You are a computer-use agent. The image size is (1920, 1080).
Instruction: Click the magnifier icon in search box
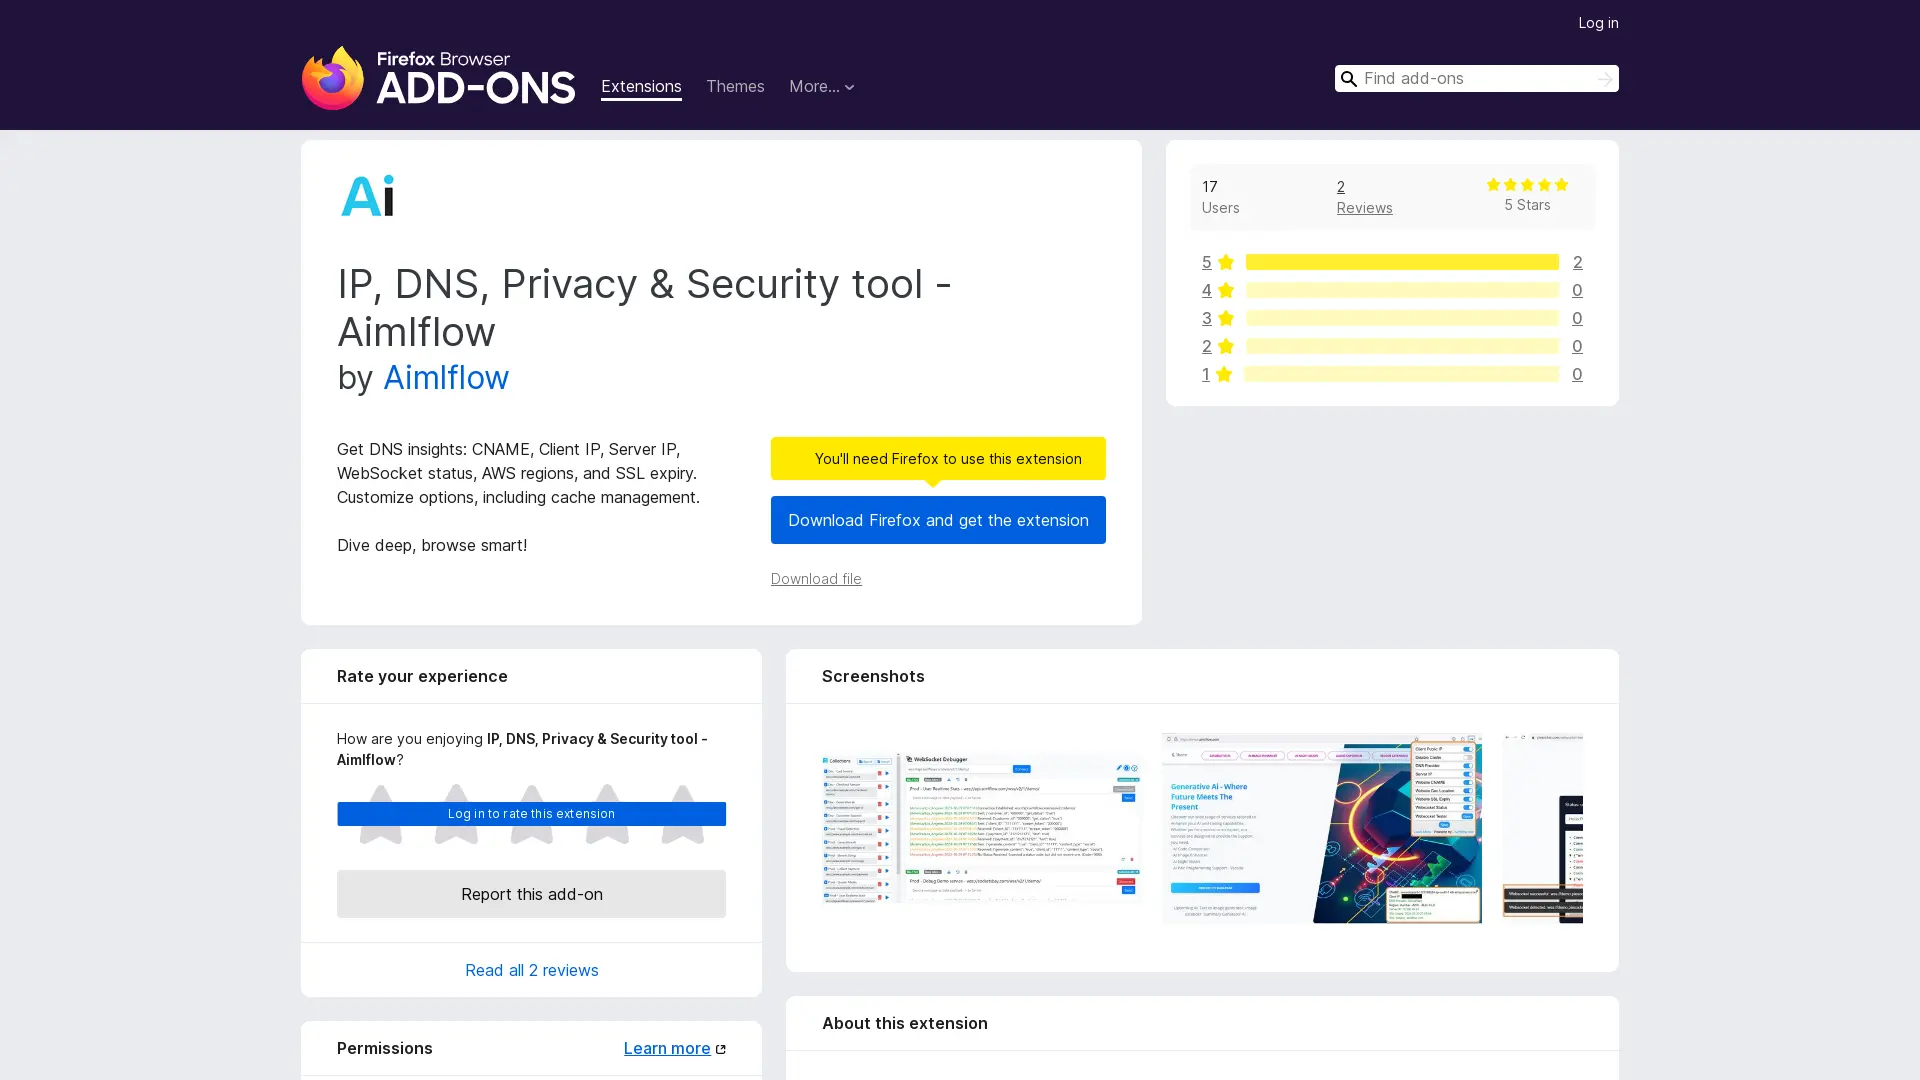click(1349, 79)
